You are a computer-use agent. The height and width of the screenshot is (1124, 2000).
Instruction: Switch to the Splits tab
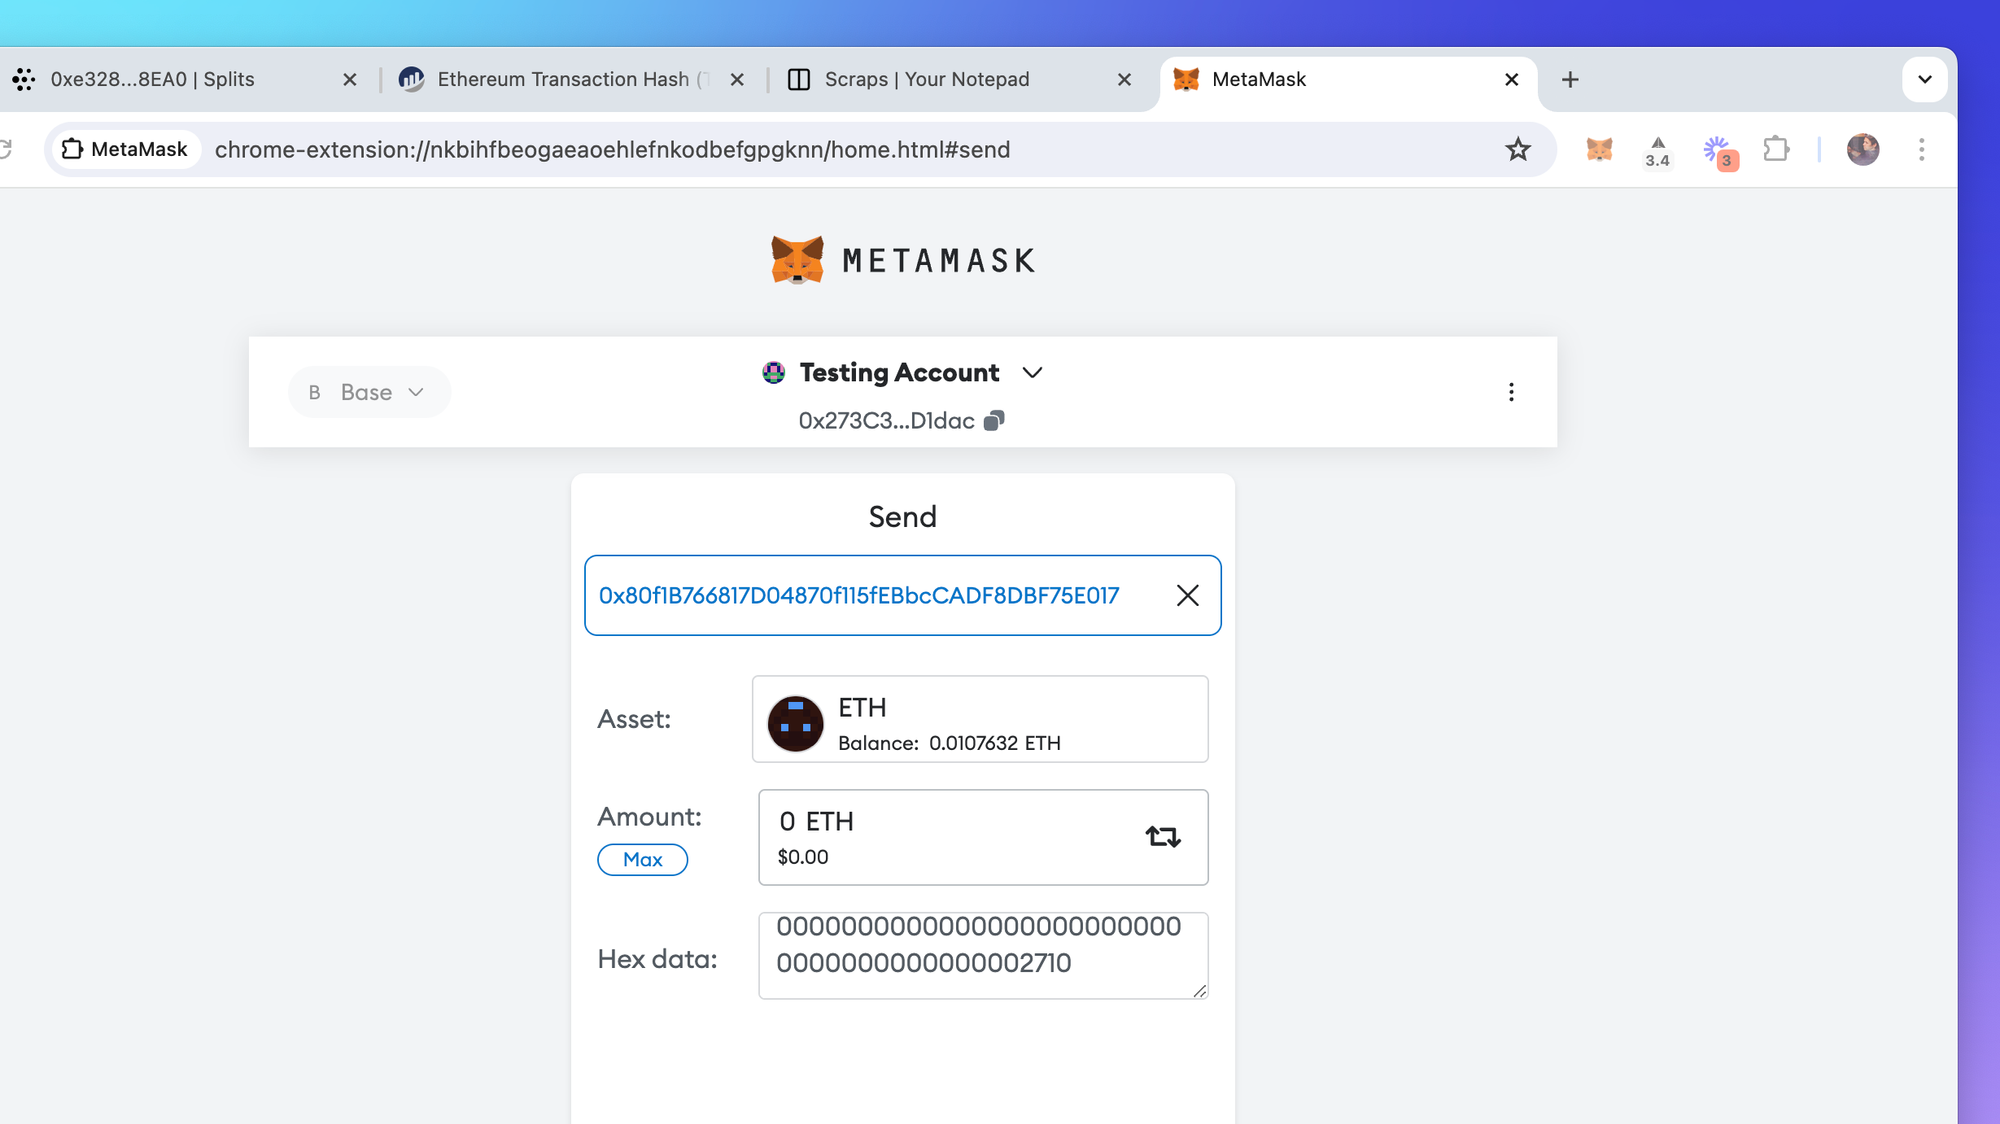[x=152, y=79]
